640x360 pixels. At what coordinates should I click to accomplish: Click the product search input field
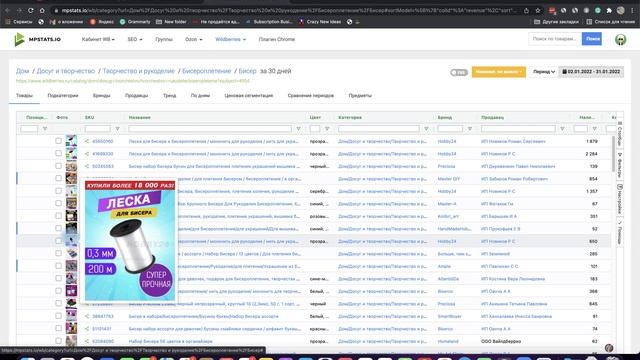(555, 39)
